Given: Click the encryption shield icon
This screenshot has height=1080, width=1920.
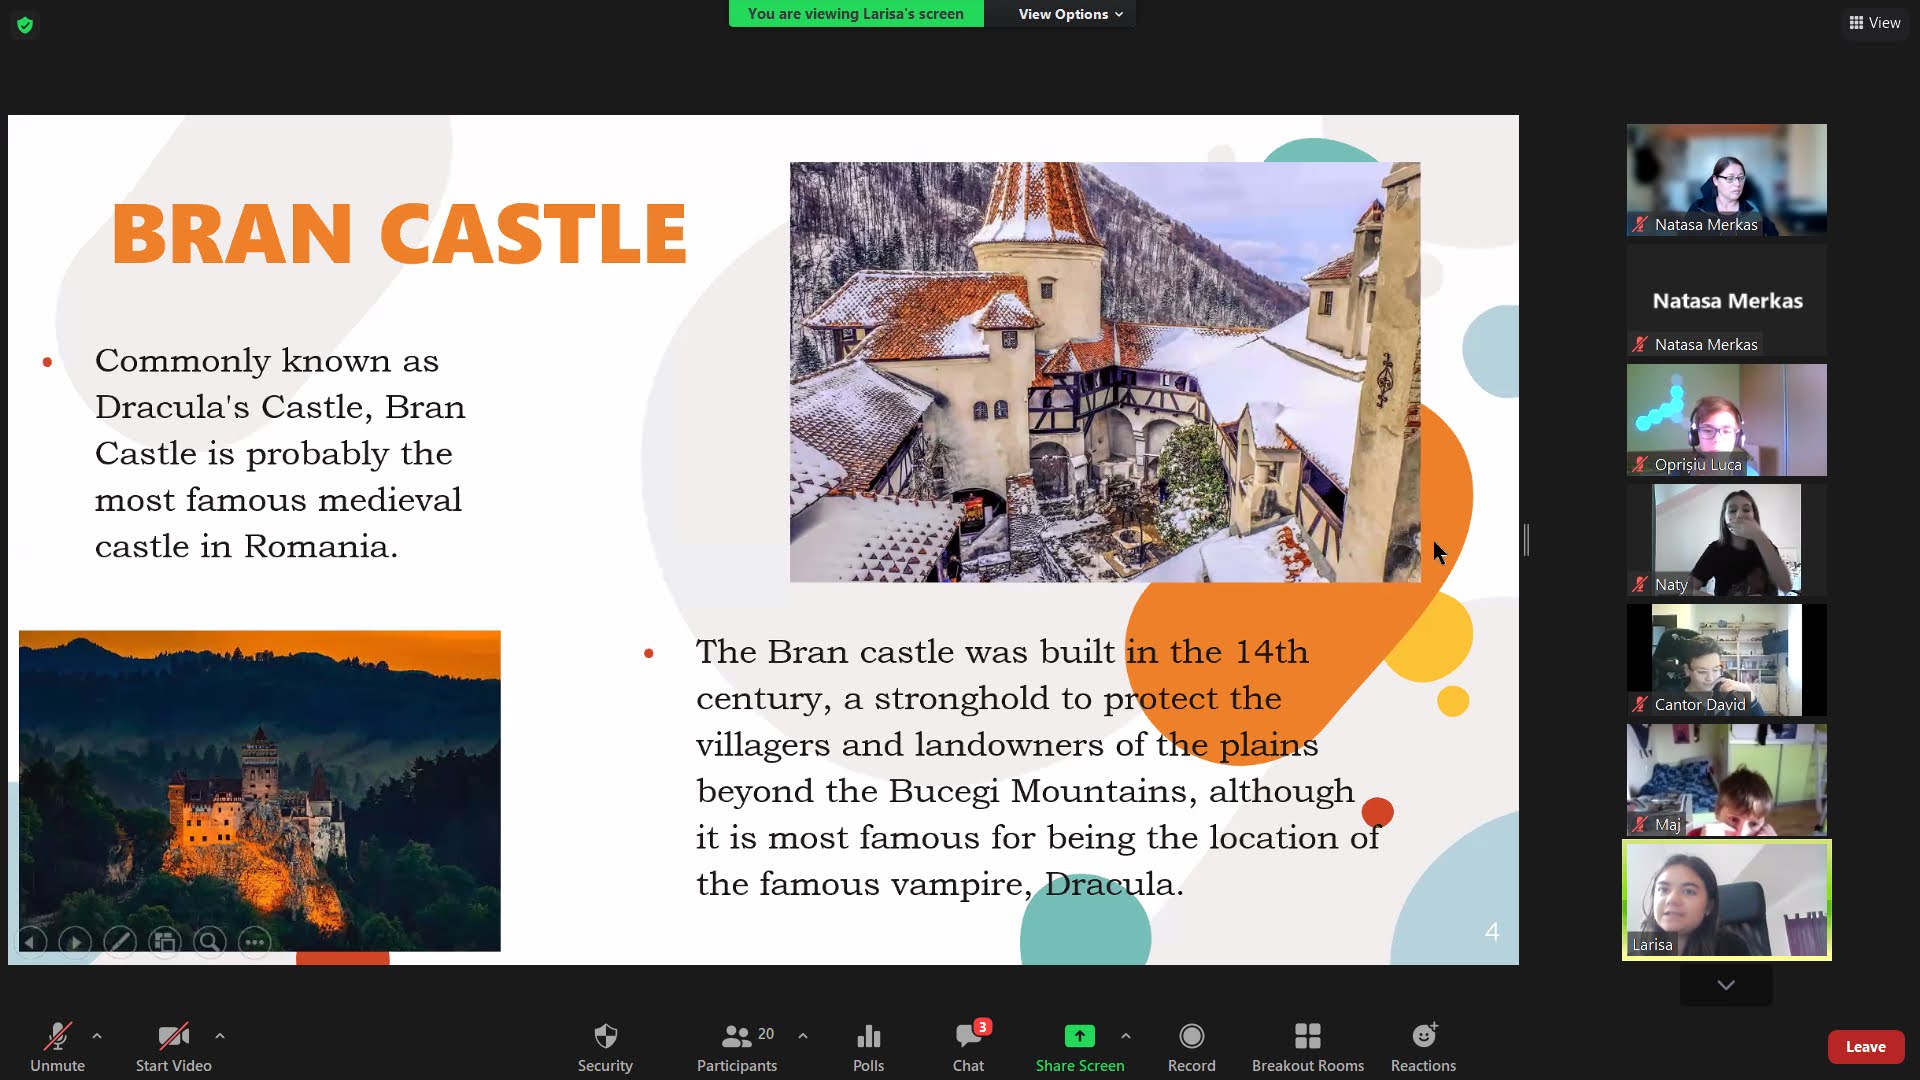Looking at the screenshot, I should point(25,25).
